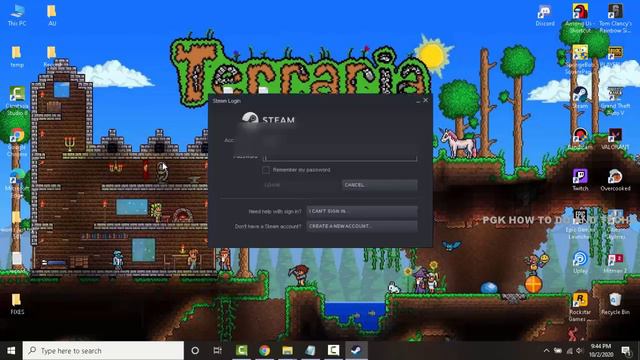640x360 pixels.
Task: Open the FIXES folder on desktop
Action: point(17,304)
